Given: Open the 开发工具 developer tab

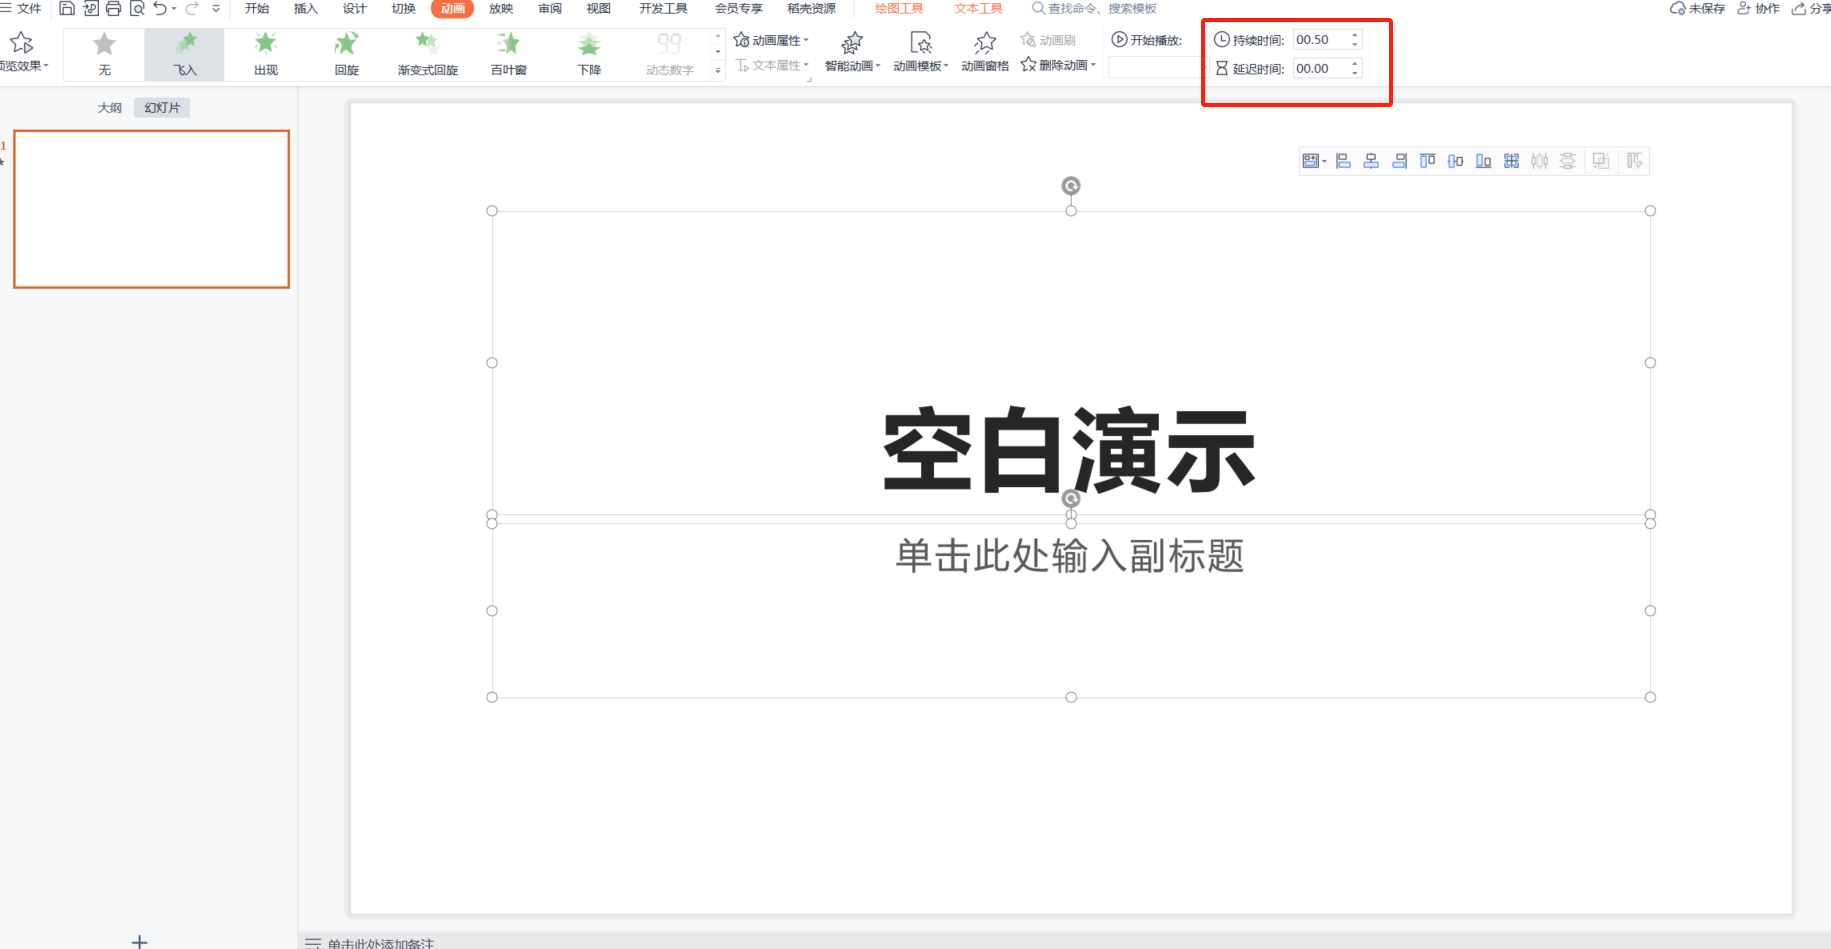Looking at the screenshot, I should click(x=663, y=9).
